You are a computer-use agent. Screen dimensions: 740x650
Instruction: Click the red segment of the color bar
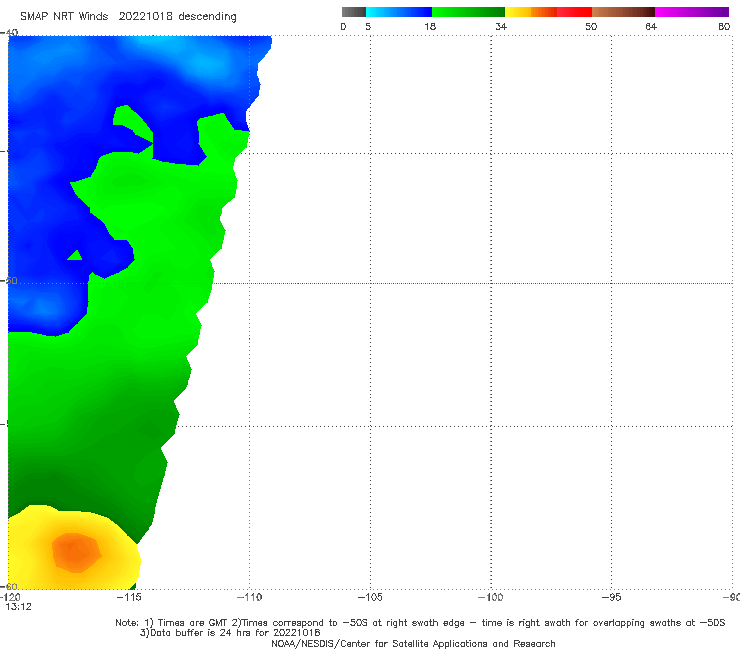[574, 12]
